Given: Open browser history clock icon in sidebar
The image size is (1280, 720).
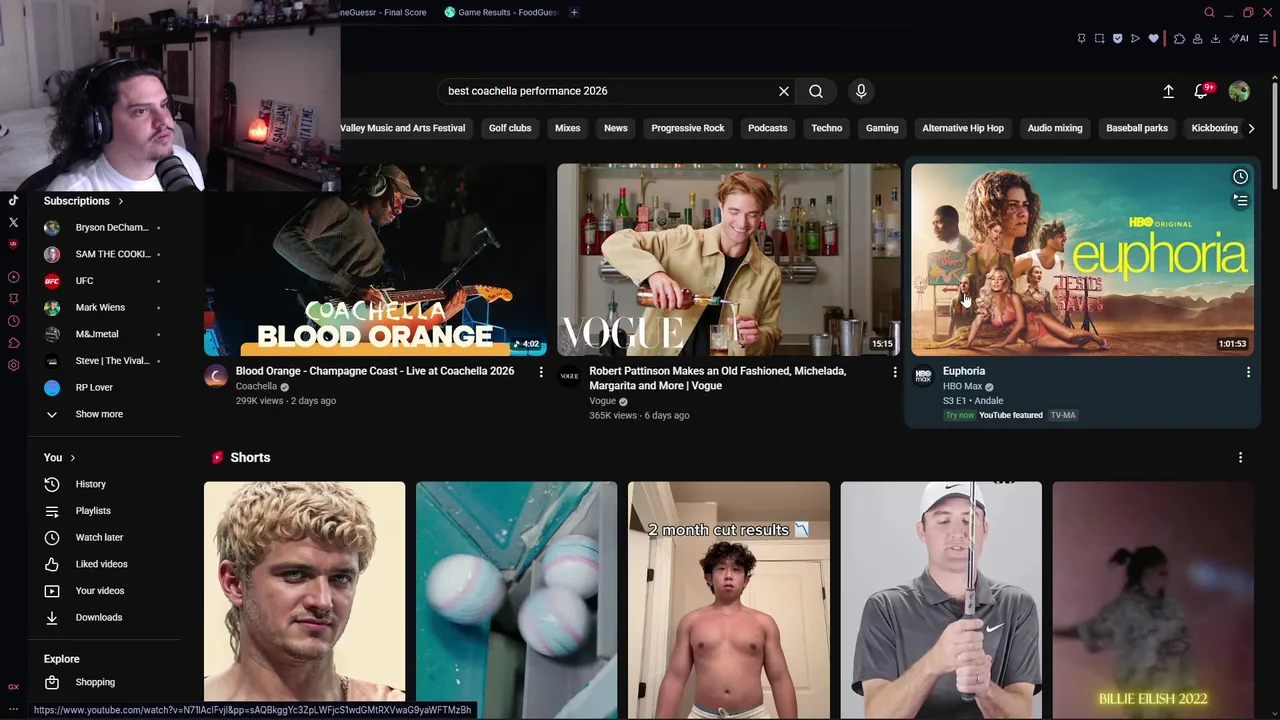Looking at the screenshot, I should (13, 321).
